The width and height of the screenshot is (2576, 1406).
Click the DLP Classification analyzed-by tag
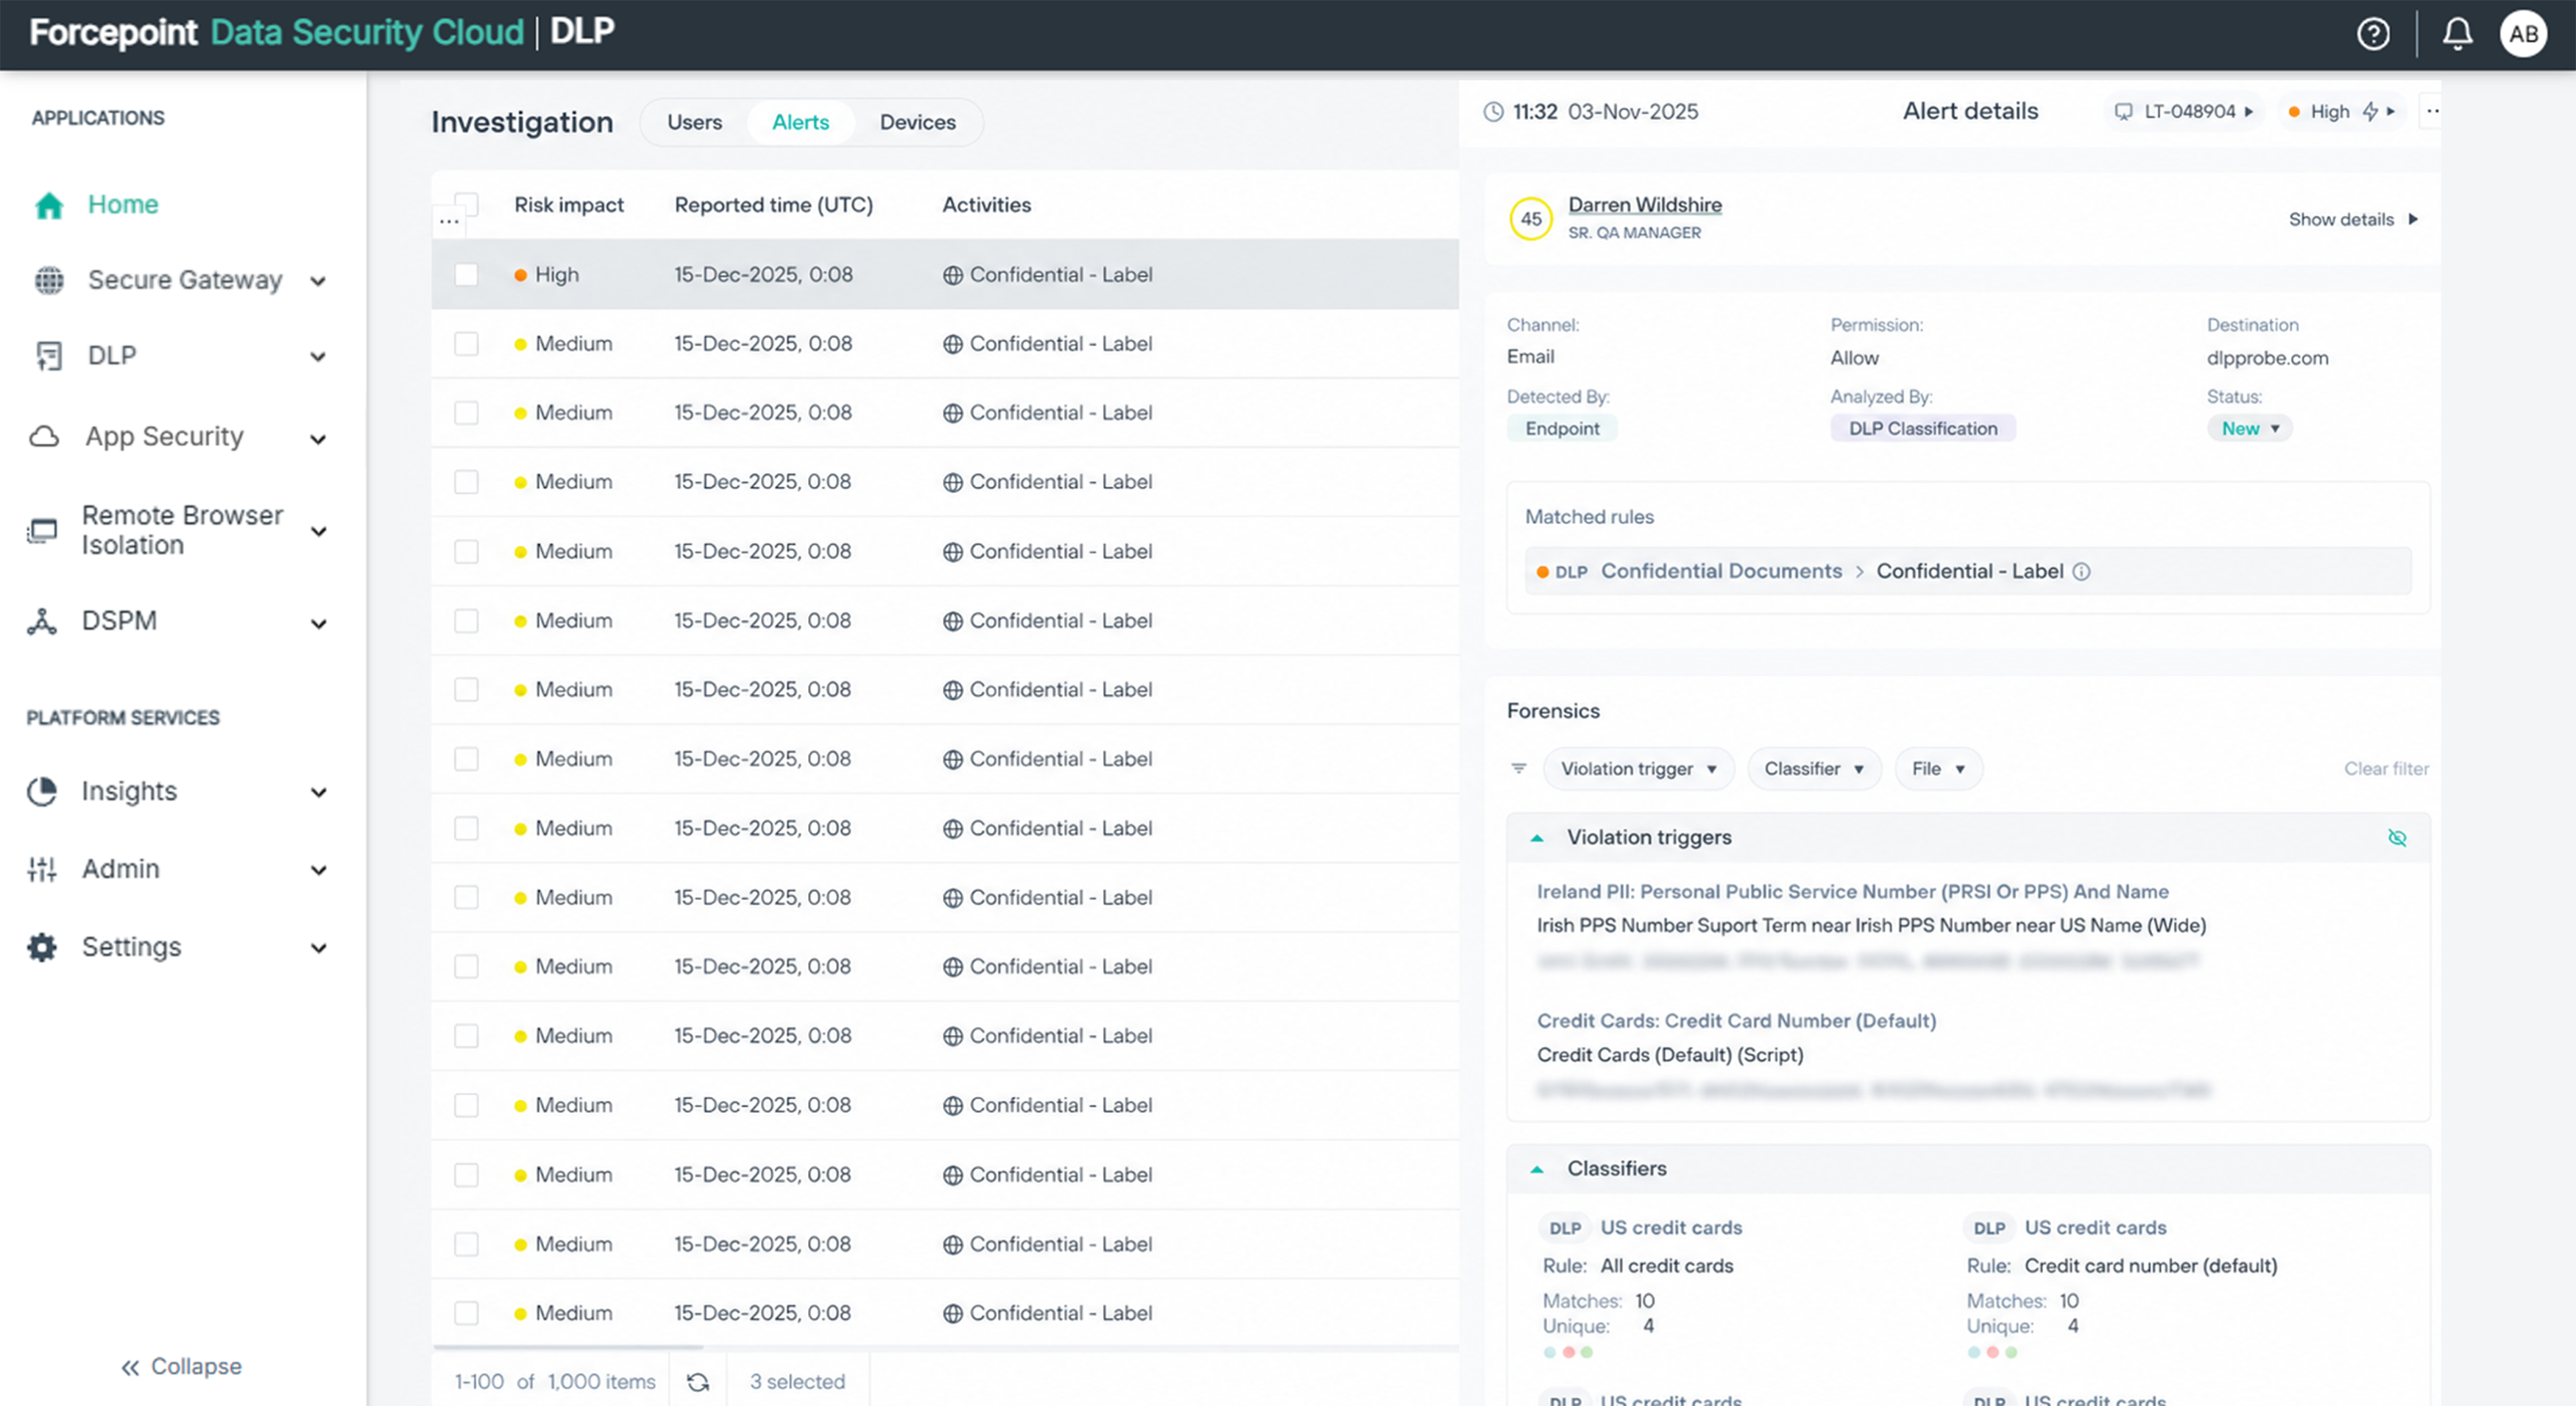pos(1922,429)
